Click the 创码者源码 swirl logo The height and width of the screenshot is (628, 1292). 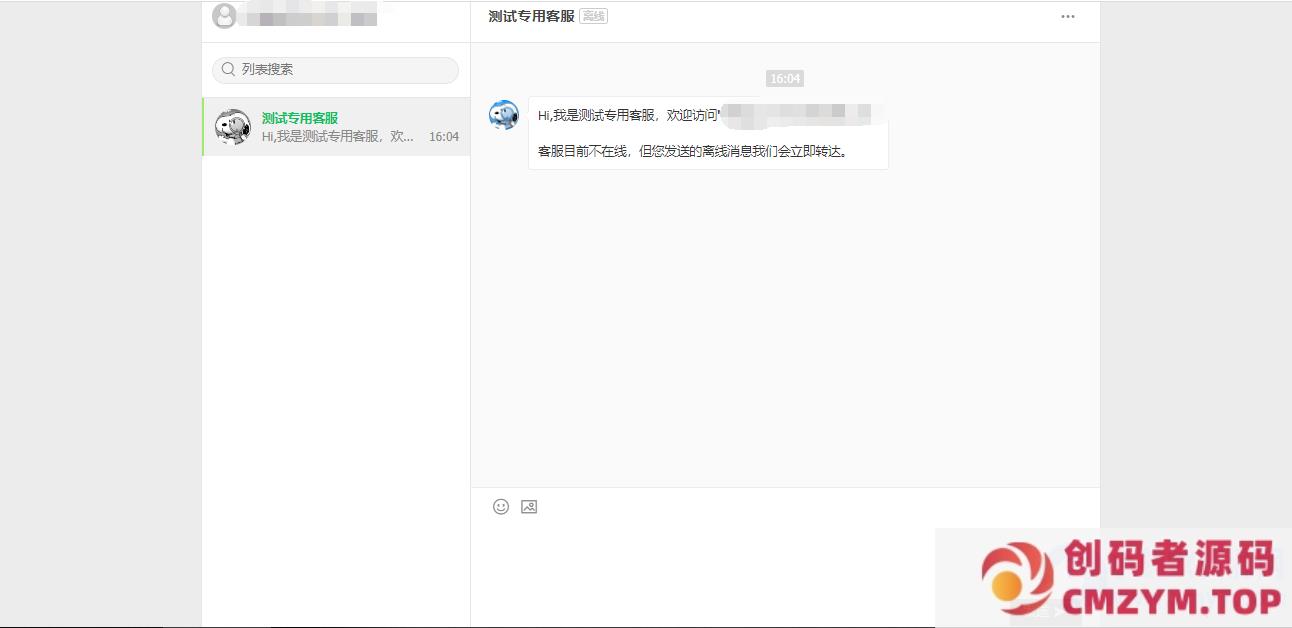point(1017,578)
